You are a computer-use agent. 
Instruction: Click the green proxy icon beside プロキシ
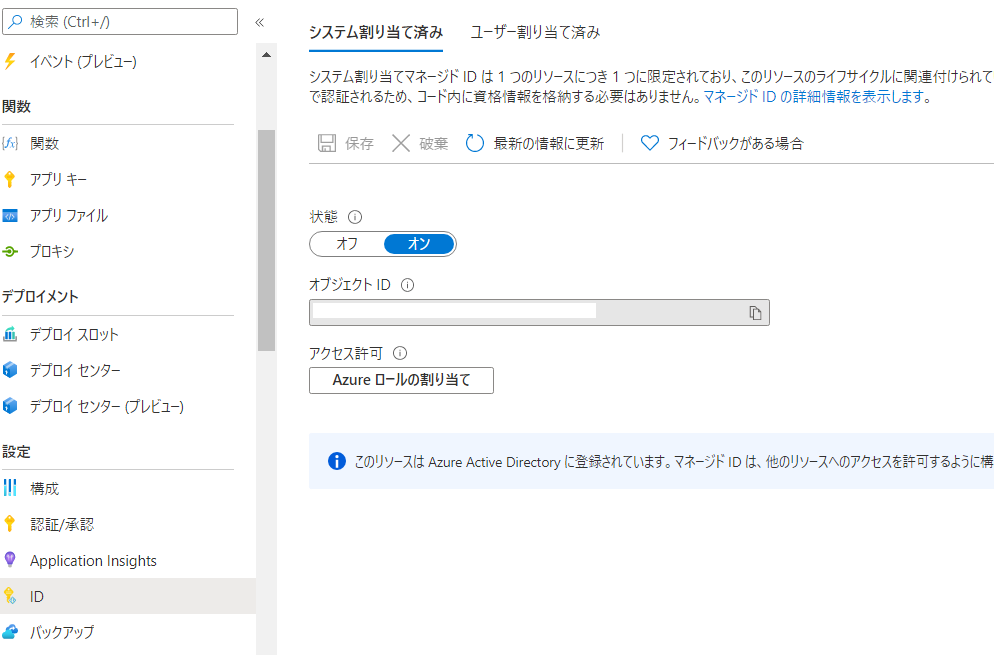pyautogui.click(x=10, y=252)
